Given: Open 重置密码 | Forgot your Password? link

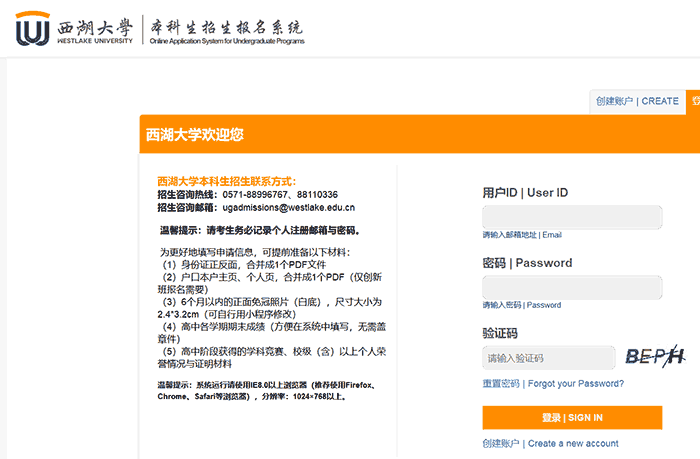Looking at the screenshot, I should [x=553, y=384].
